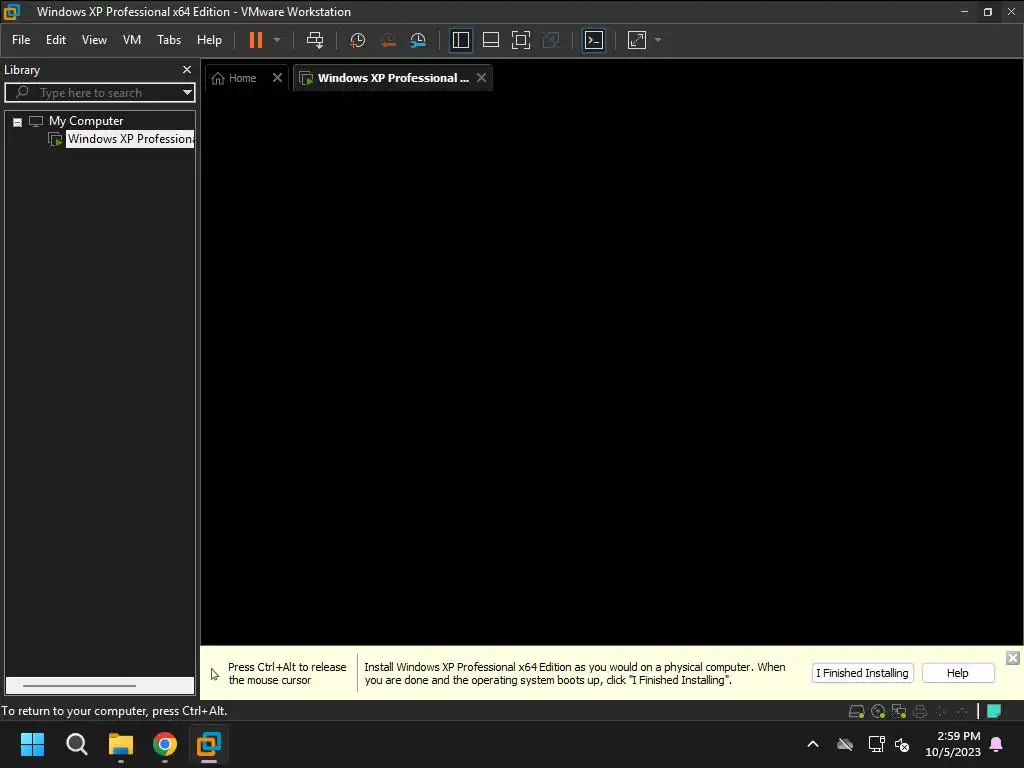The image size is (1024, 768).
Task: Open the Edit menu
Action: click(56, 40)
